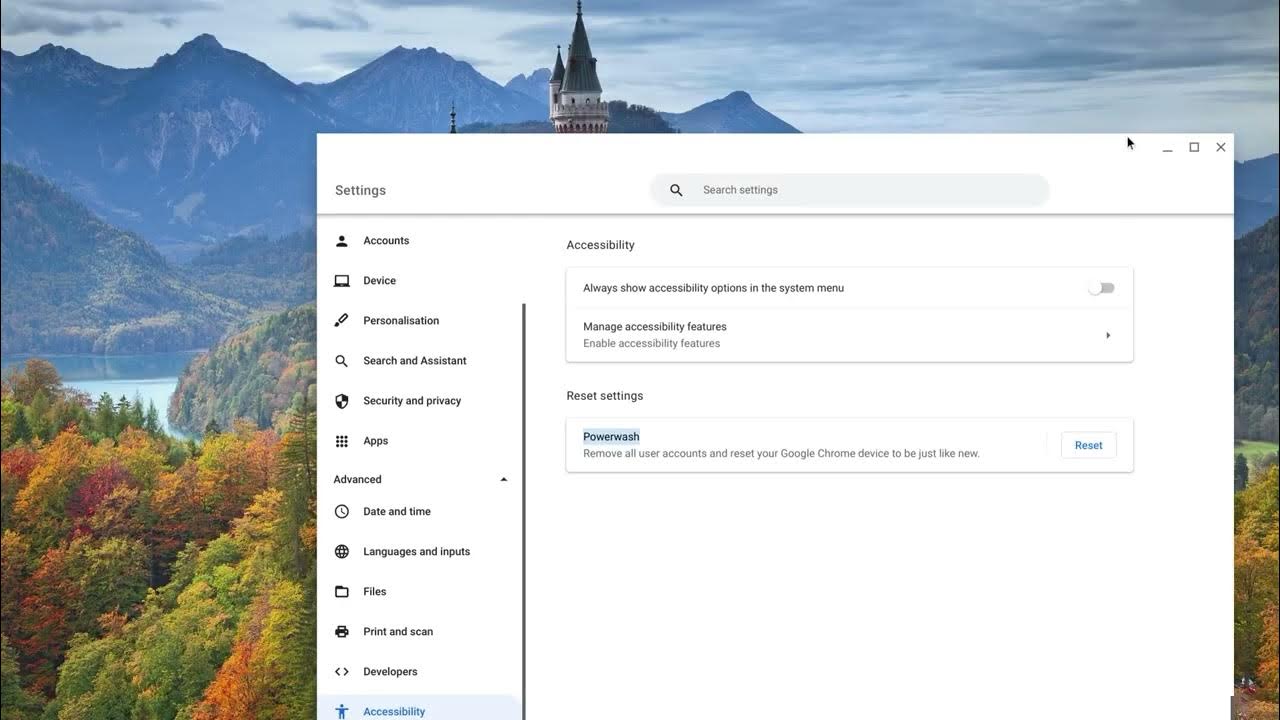This screenshot has width=1280, height=720.
Task: Open Manage accessibility features arrow
Action: 1108,335
